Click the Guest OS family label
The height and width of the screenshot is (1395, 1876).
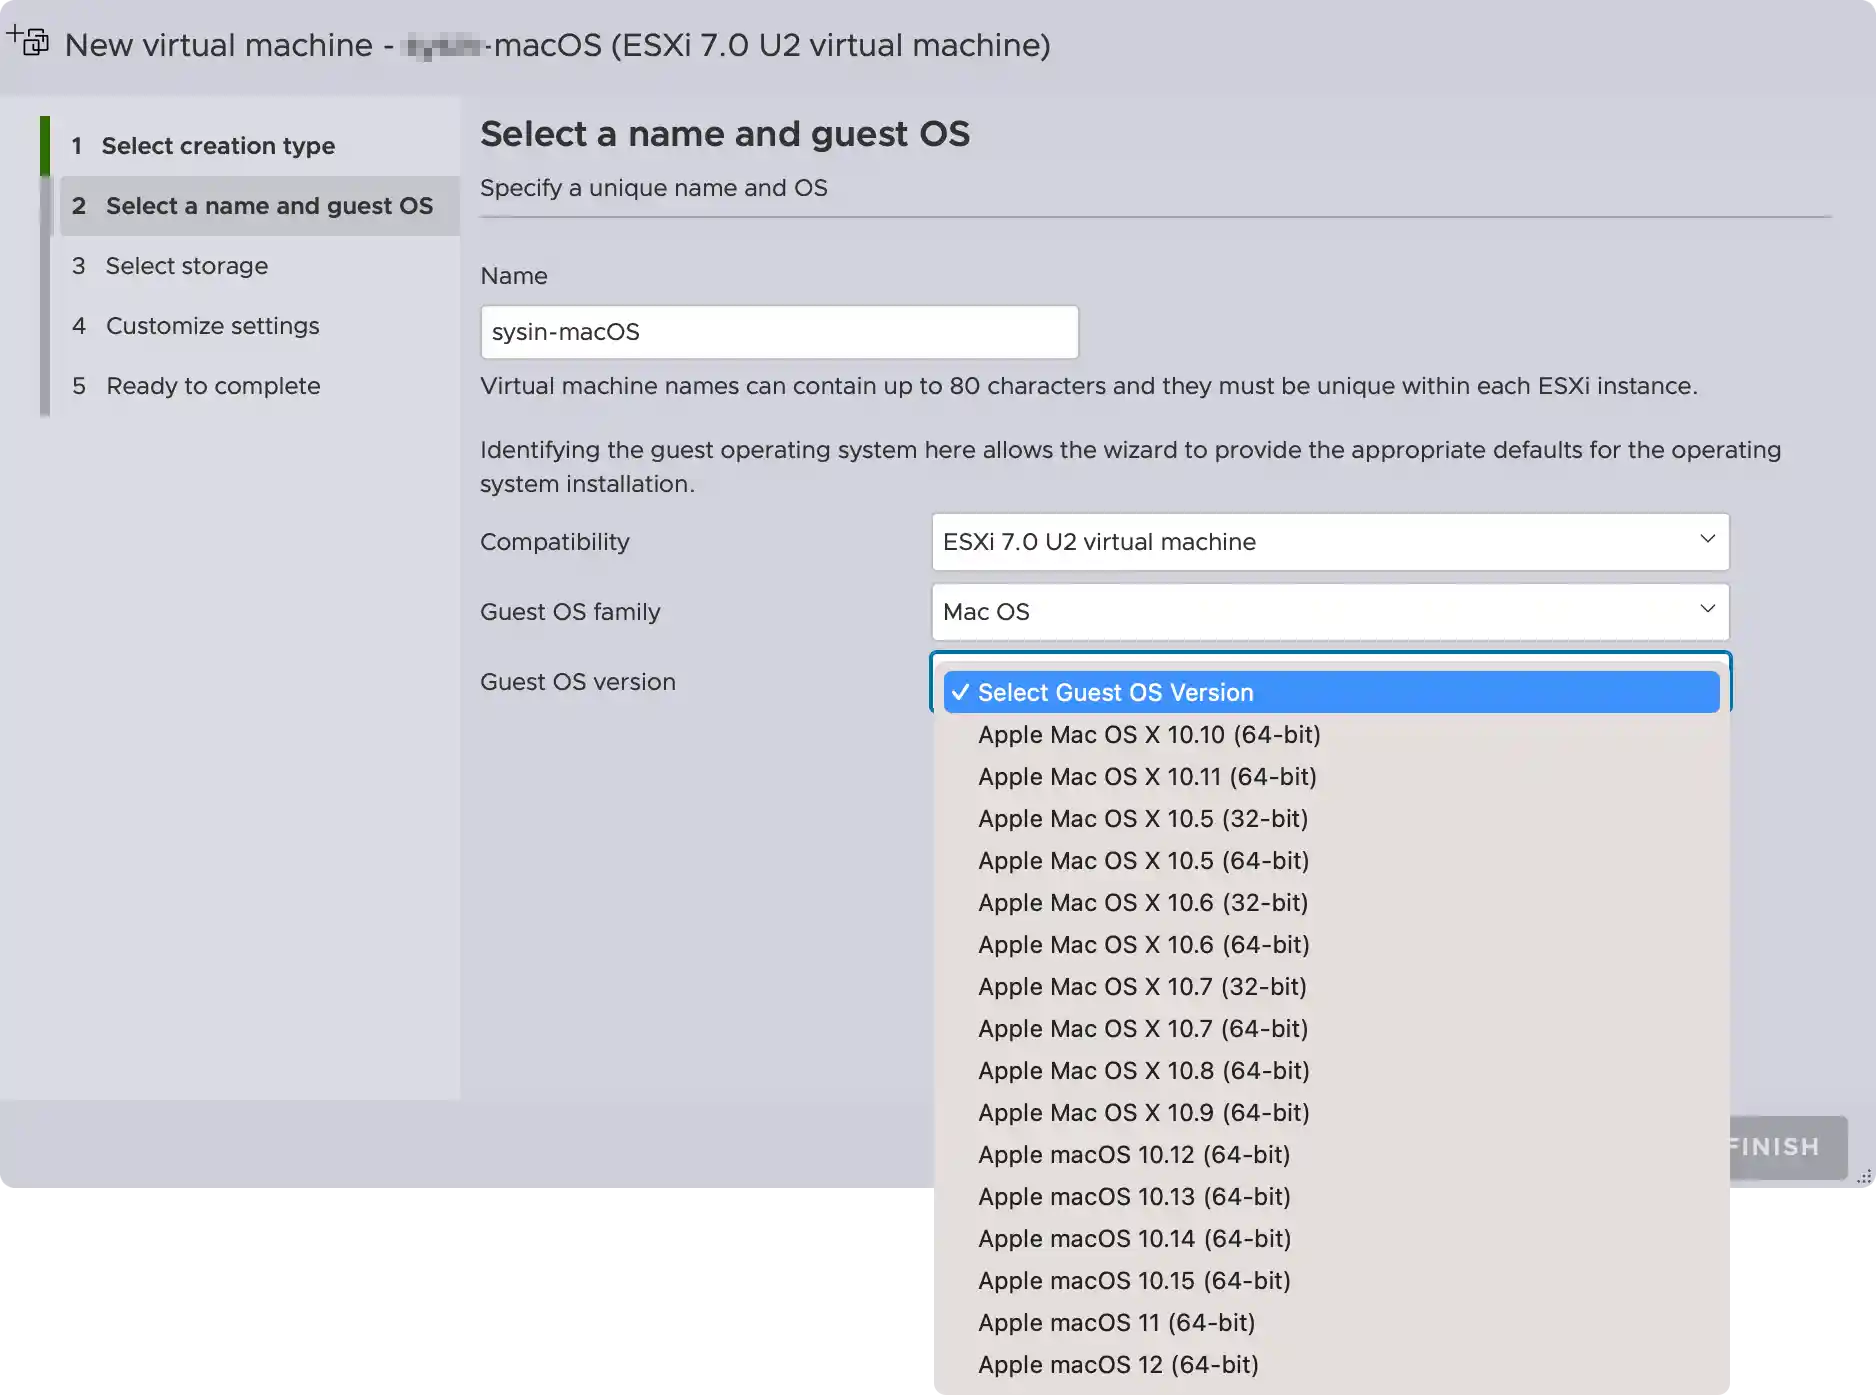(x=570, y=612)
